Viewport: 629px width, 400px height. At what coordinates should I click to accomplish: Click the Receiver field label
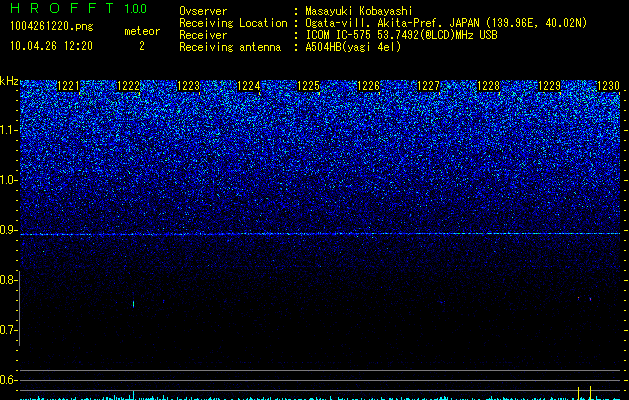tap(203, 35)
